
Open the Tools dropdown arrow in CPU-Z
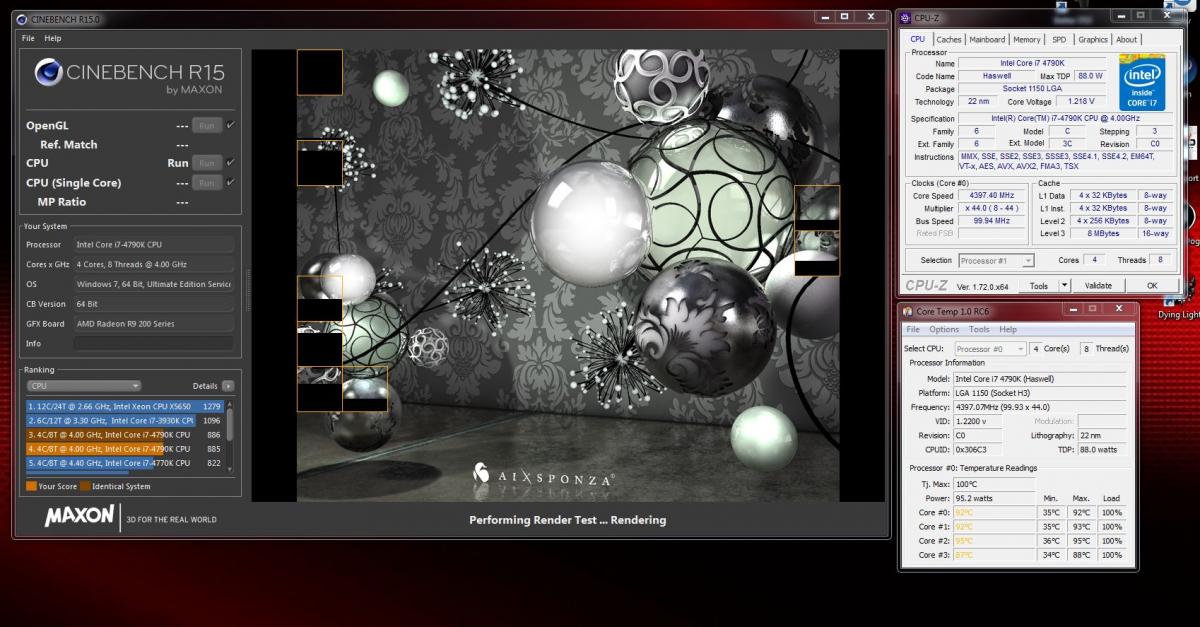click(1065, 286)
